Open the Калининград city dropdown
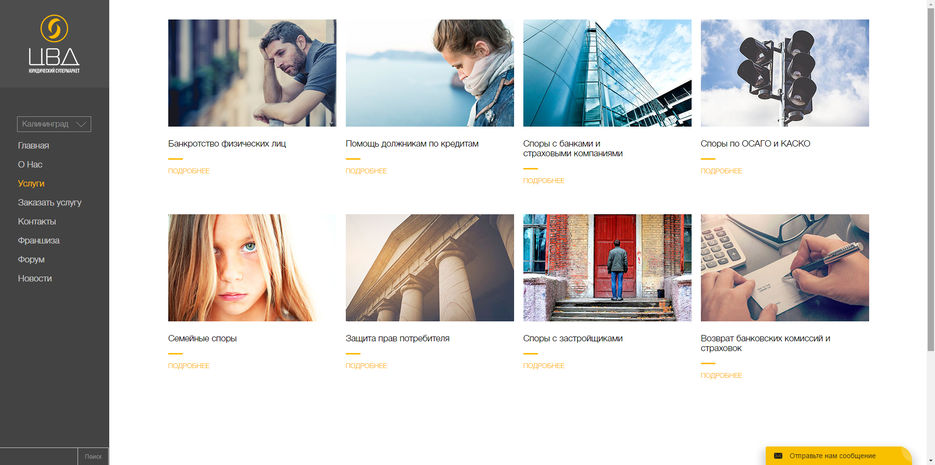This screenshot has height=465, width=935. point(54,124)
